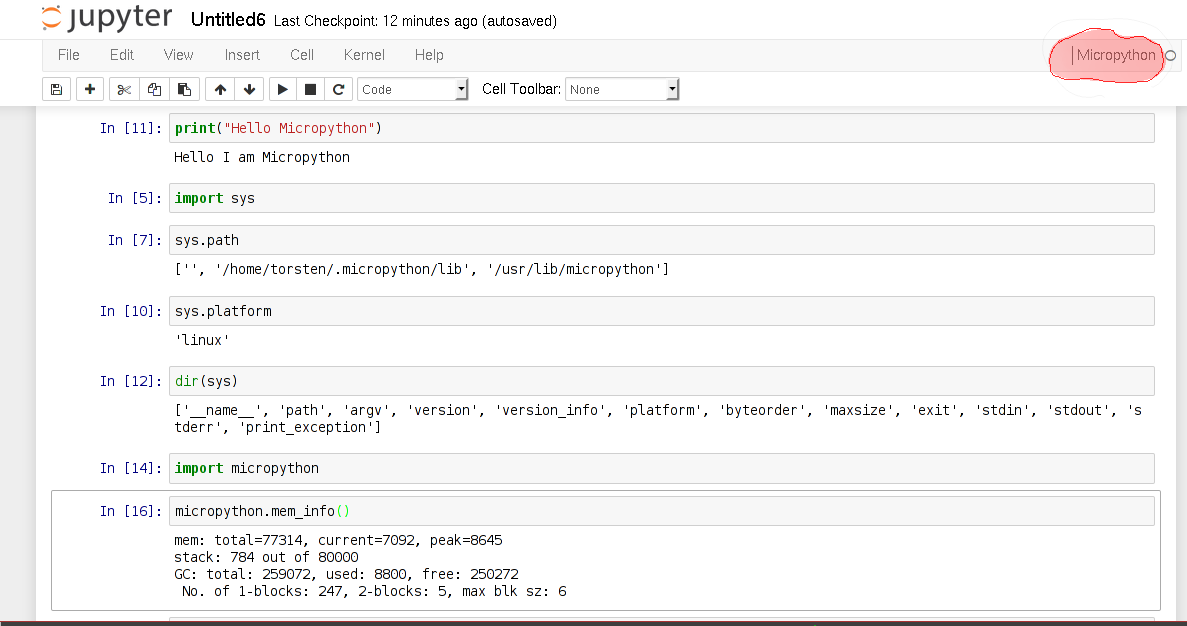Click into the import micropython cell
The width and height of the screenshot is (1187, 626).
662,469
